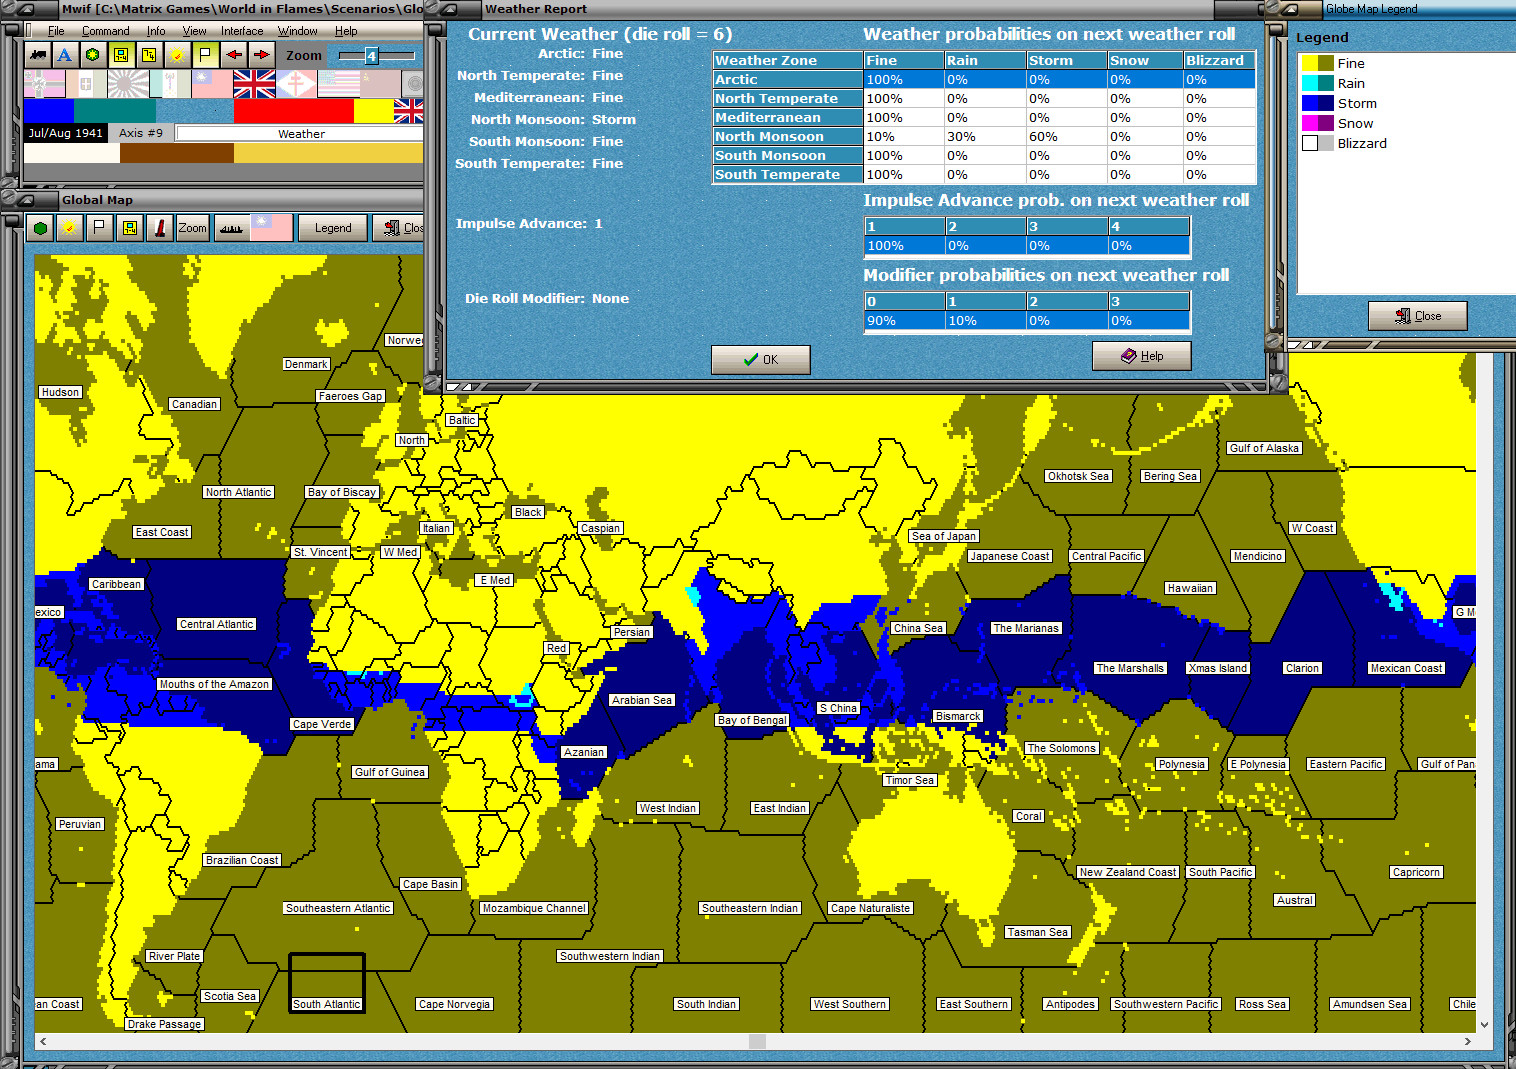Select the Italian flag in the country row
Image resolution: width=1516 pixels, height=1069 pixels.
[86, 84]
